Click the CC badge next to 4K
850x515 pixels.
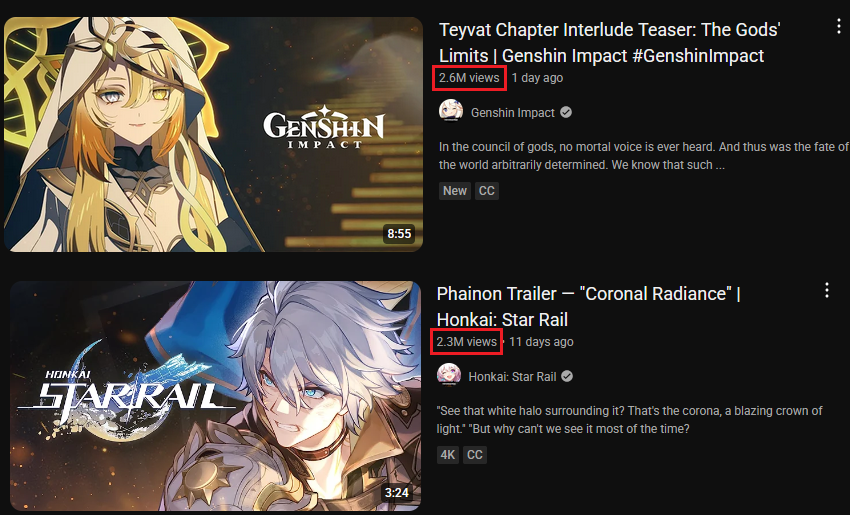[475, 455]
